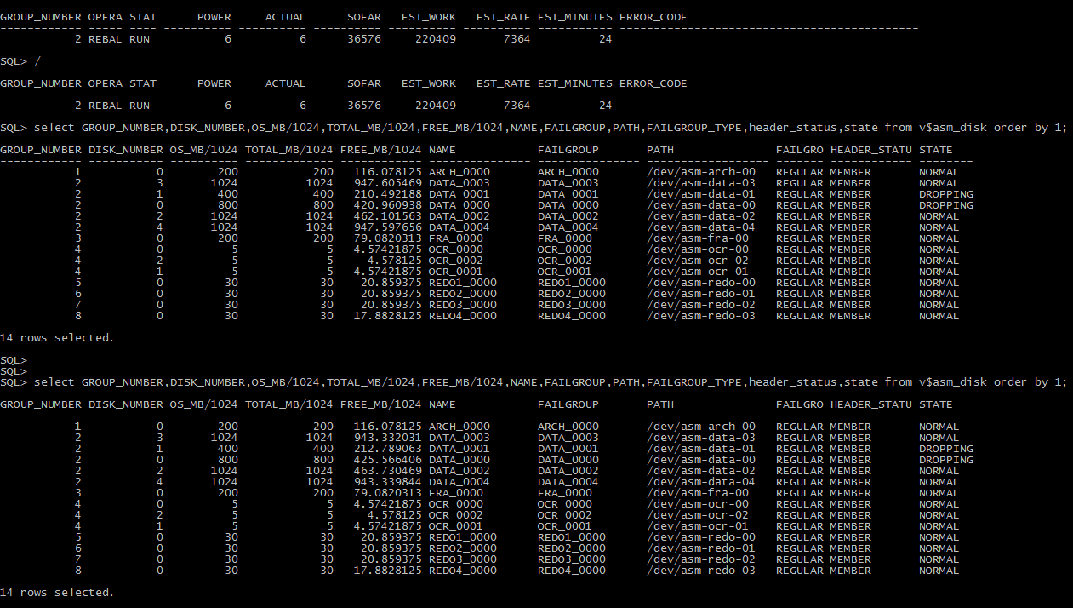Select the value 463.730469
The width and height of the screenshot is (1074, 608).
coord(388,470)
